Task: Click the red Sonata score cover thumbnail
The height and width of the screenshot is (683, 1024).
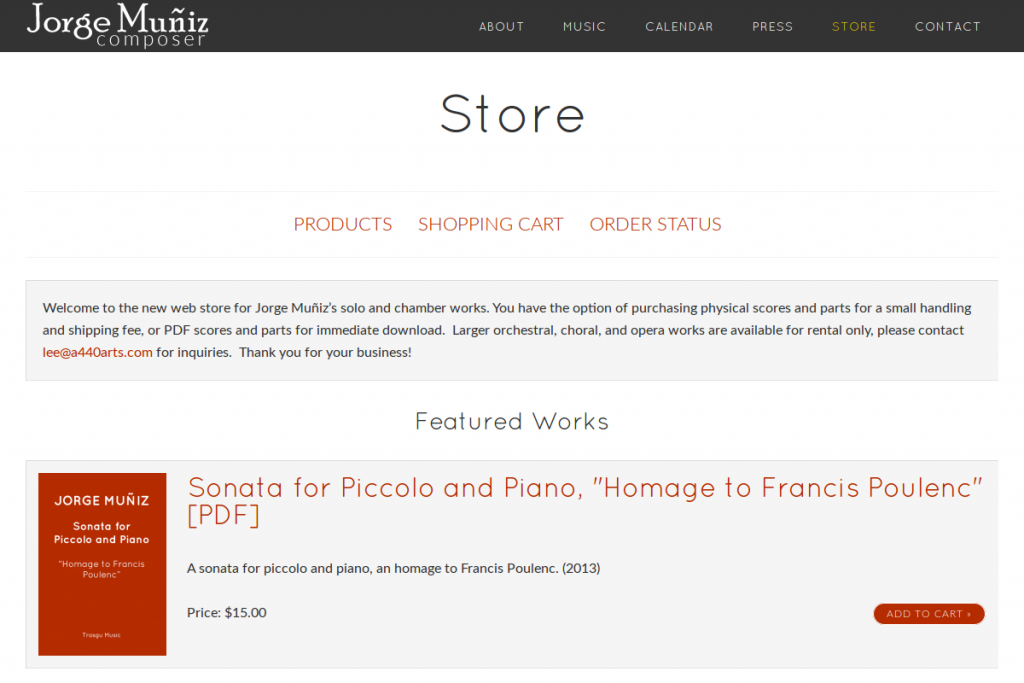Action: 102,564
